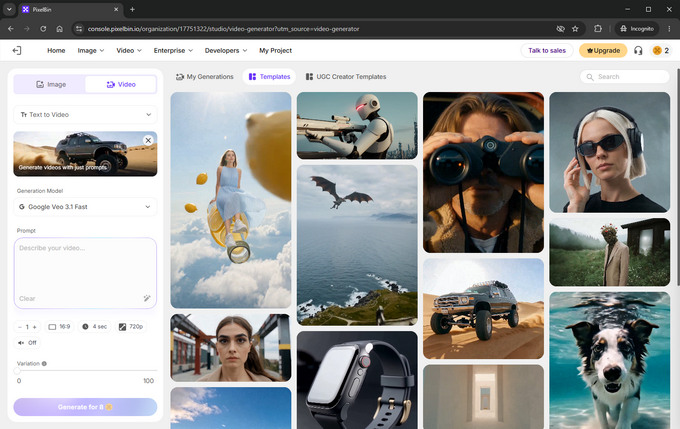Select the Video mode toggle
The width and height of the screenshot is (680, 429).
click(121, 85)
